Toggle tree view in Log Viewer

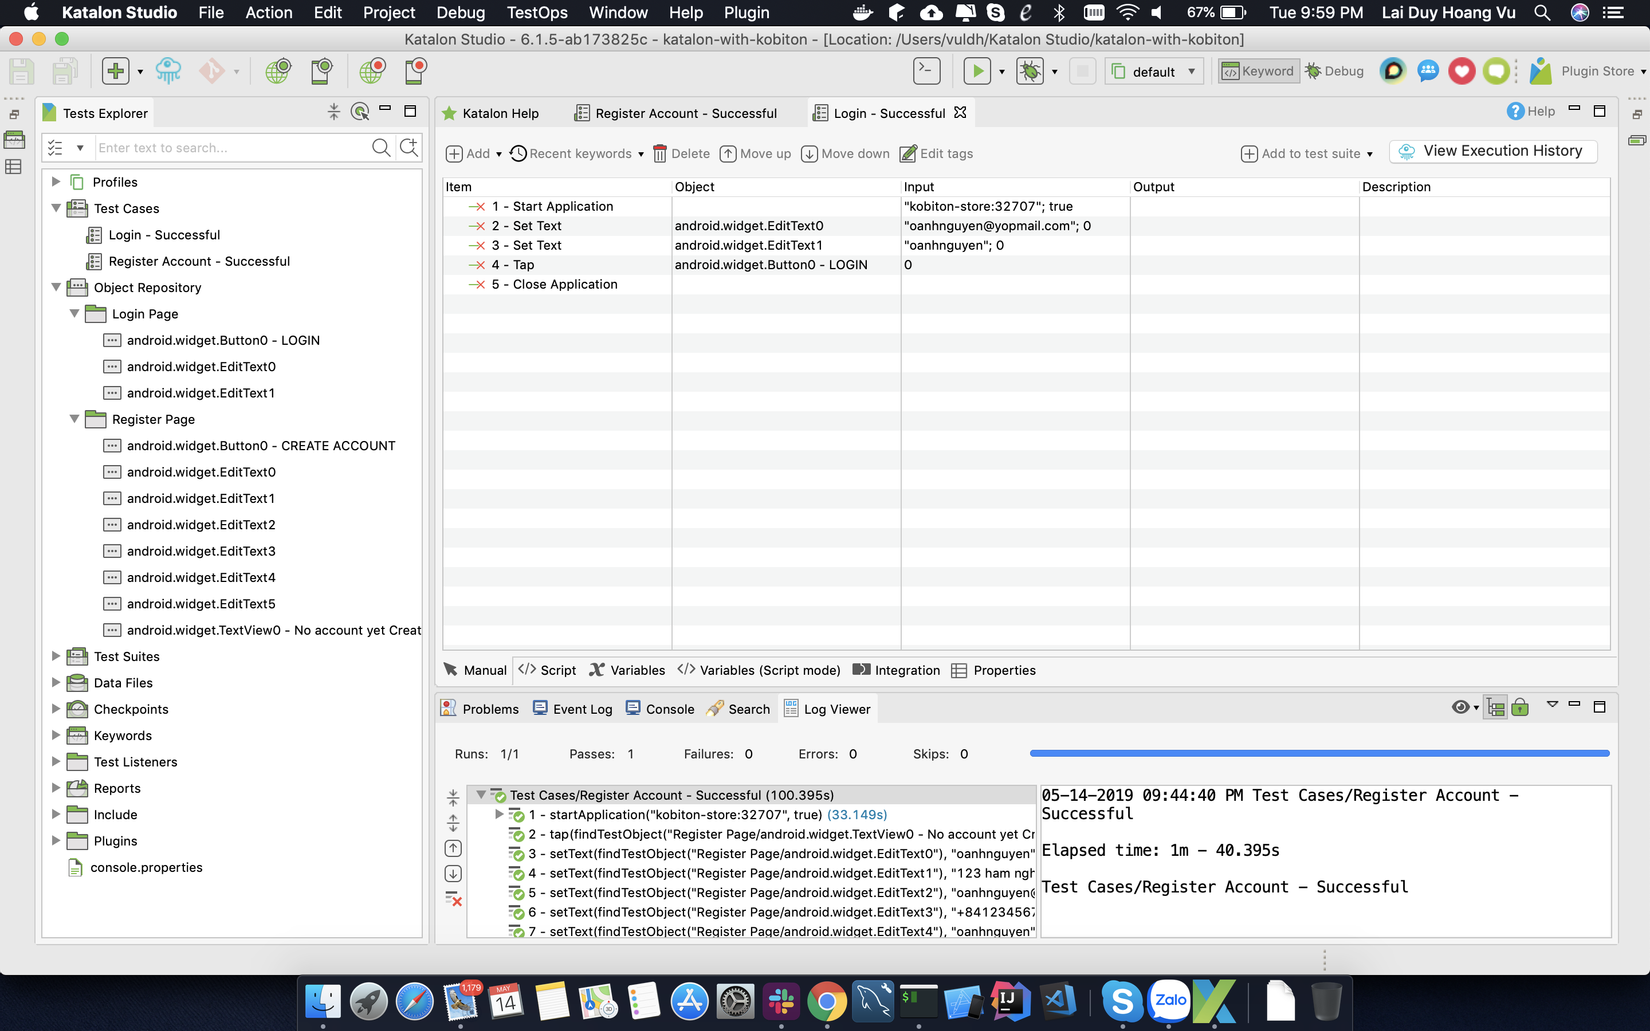[1495, 708]
